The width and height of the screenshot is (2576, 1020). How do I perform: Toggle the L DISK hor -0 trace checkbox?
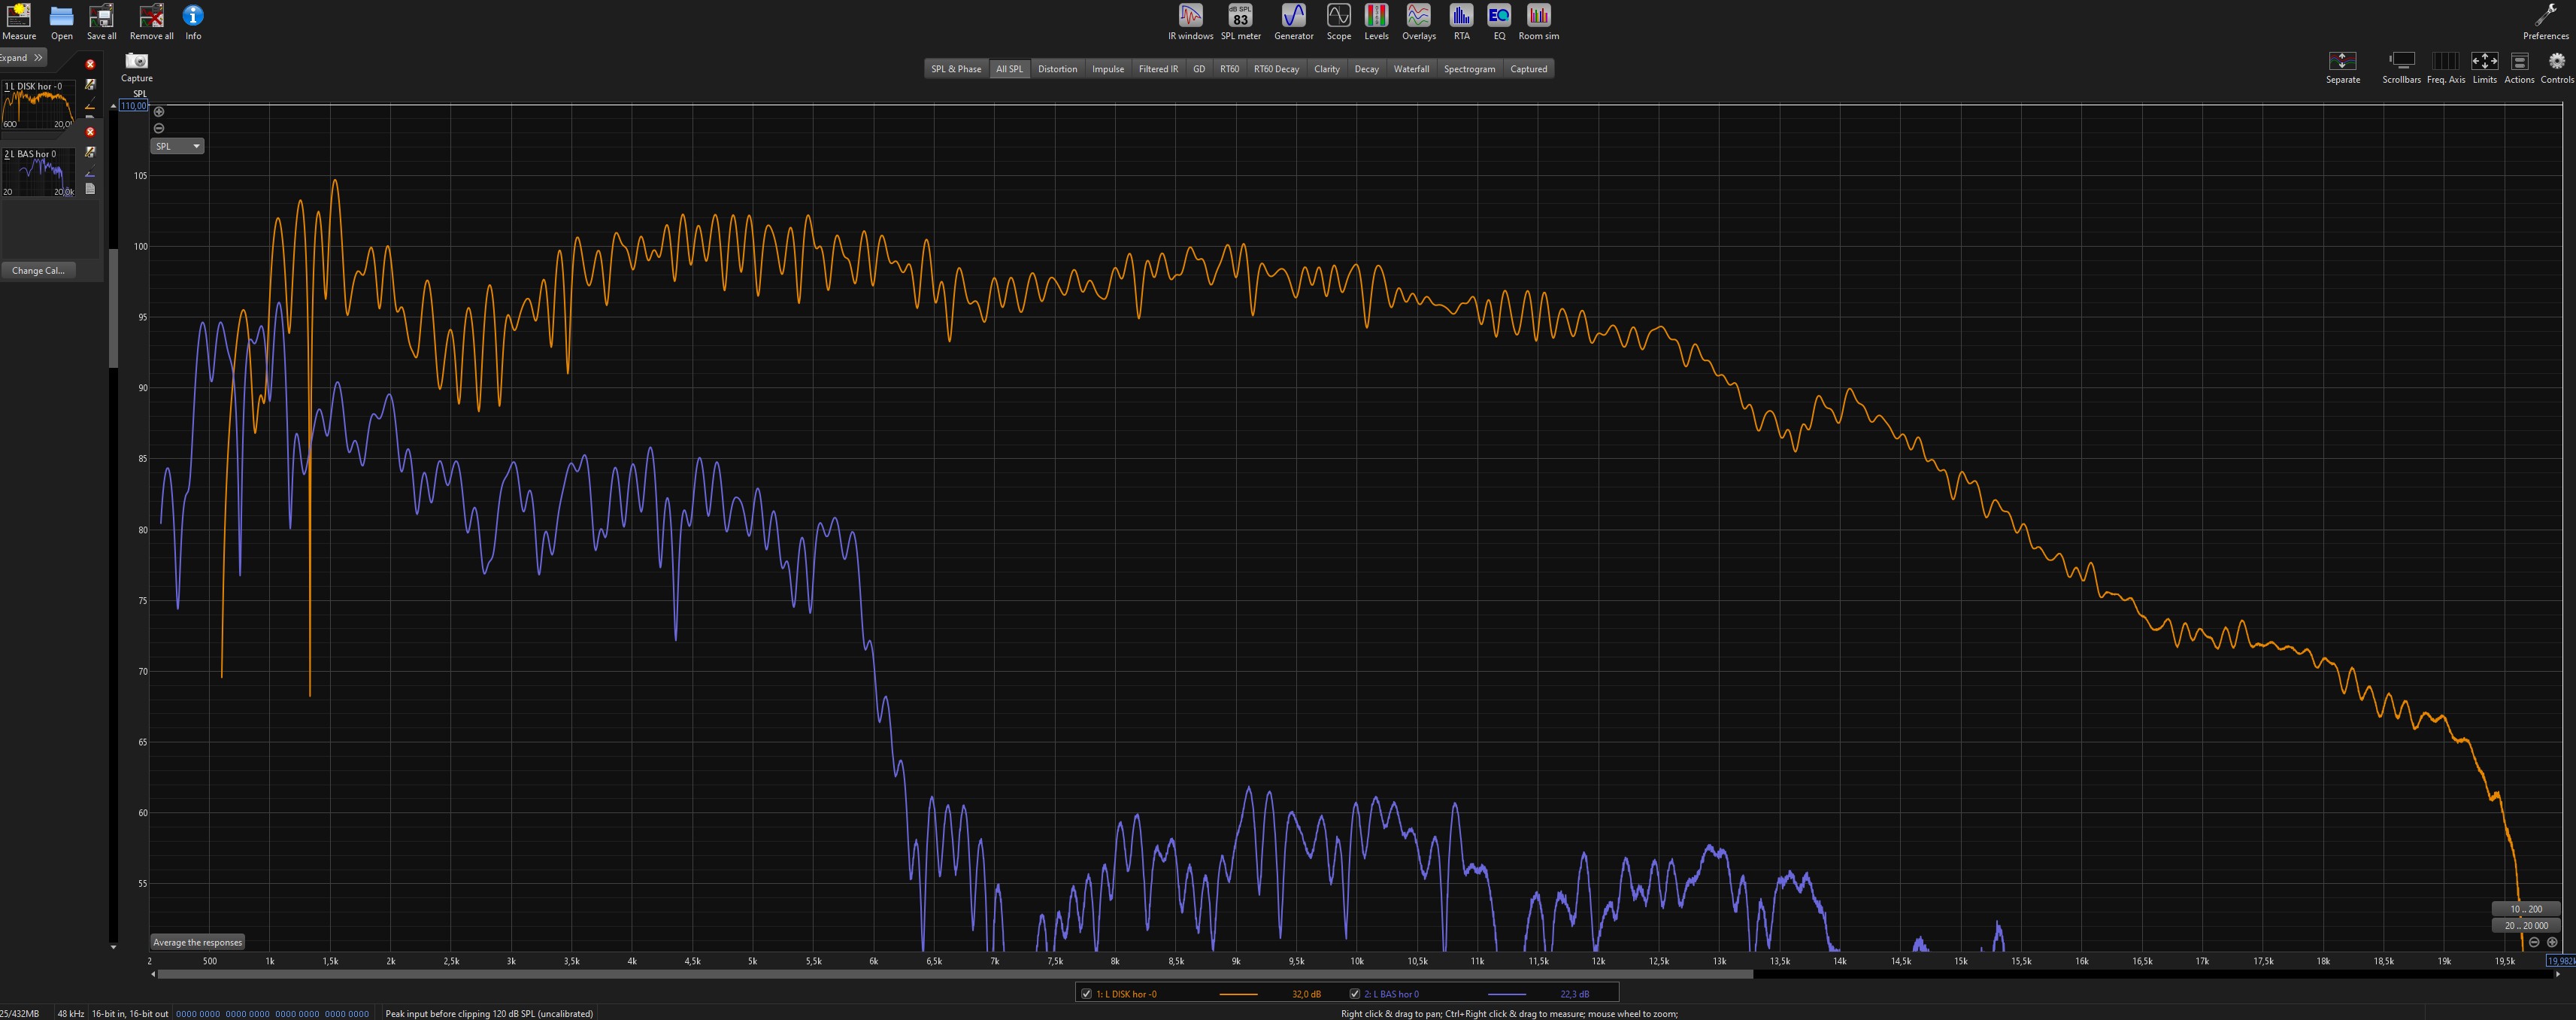1087,994
